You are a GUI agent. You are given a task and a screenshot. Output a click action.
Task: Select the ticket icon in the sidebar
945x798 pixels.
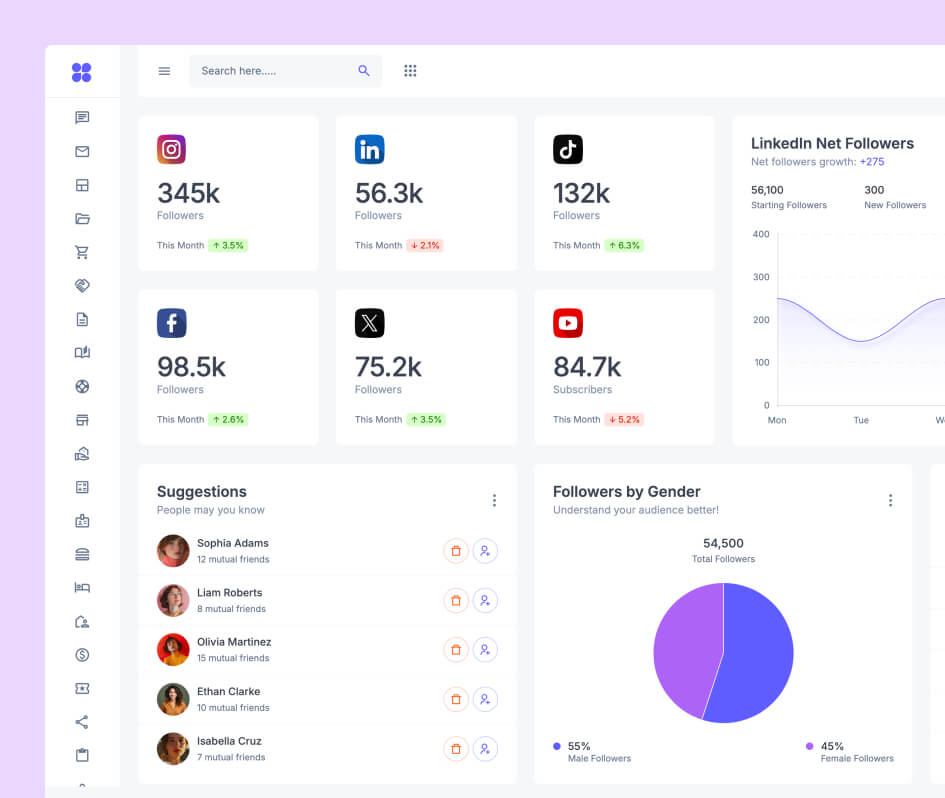click(82, 688)
